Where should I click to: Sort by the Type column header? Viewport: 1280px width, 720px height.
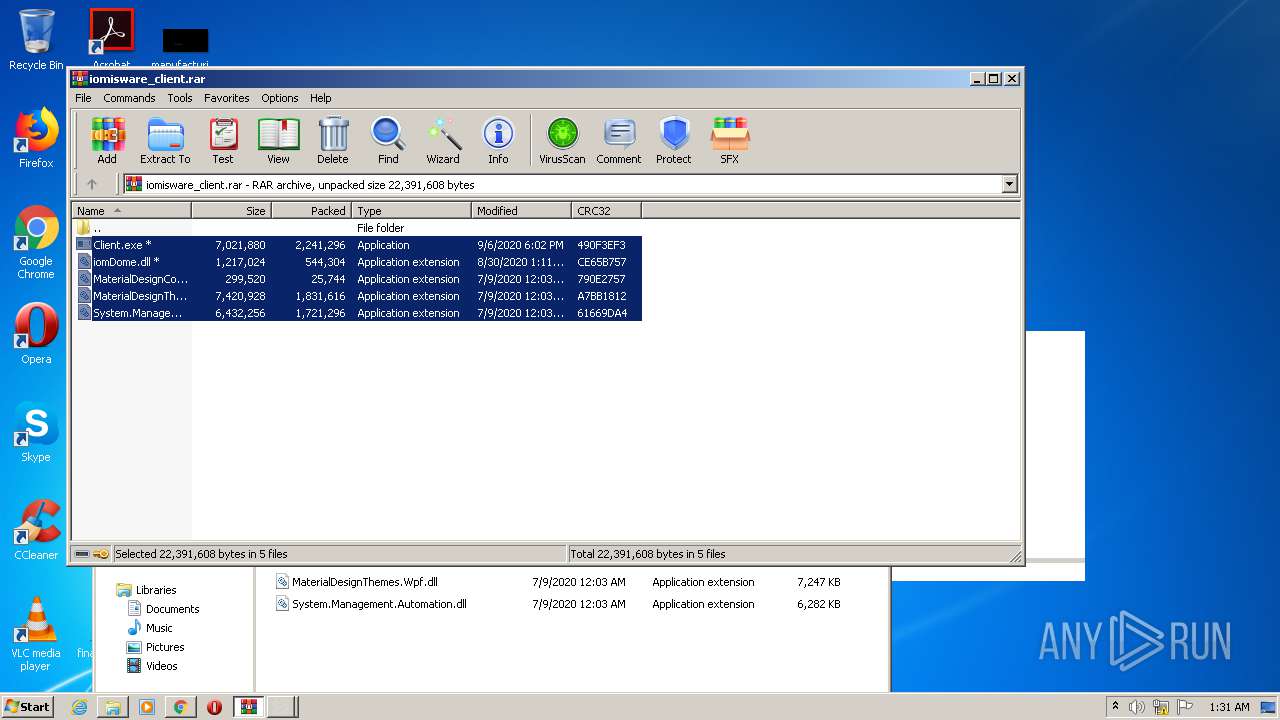pyautogui.click(x=411, y=211)
